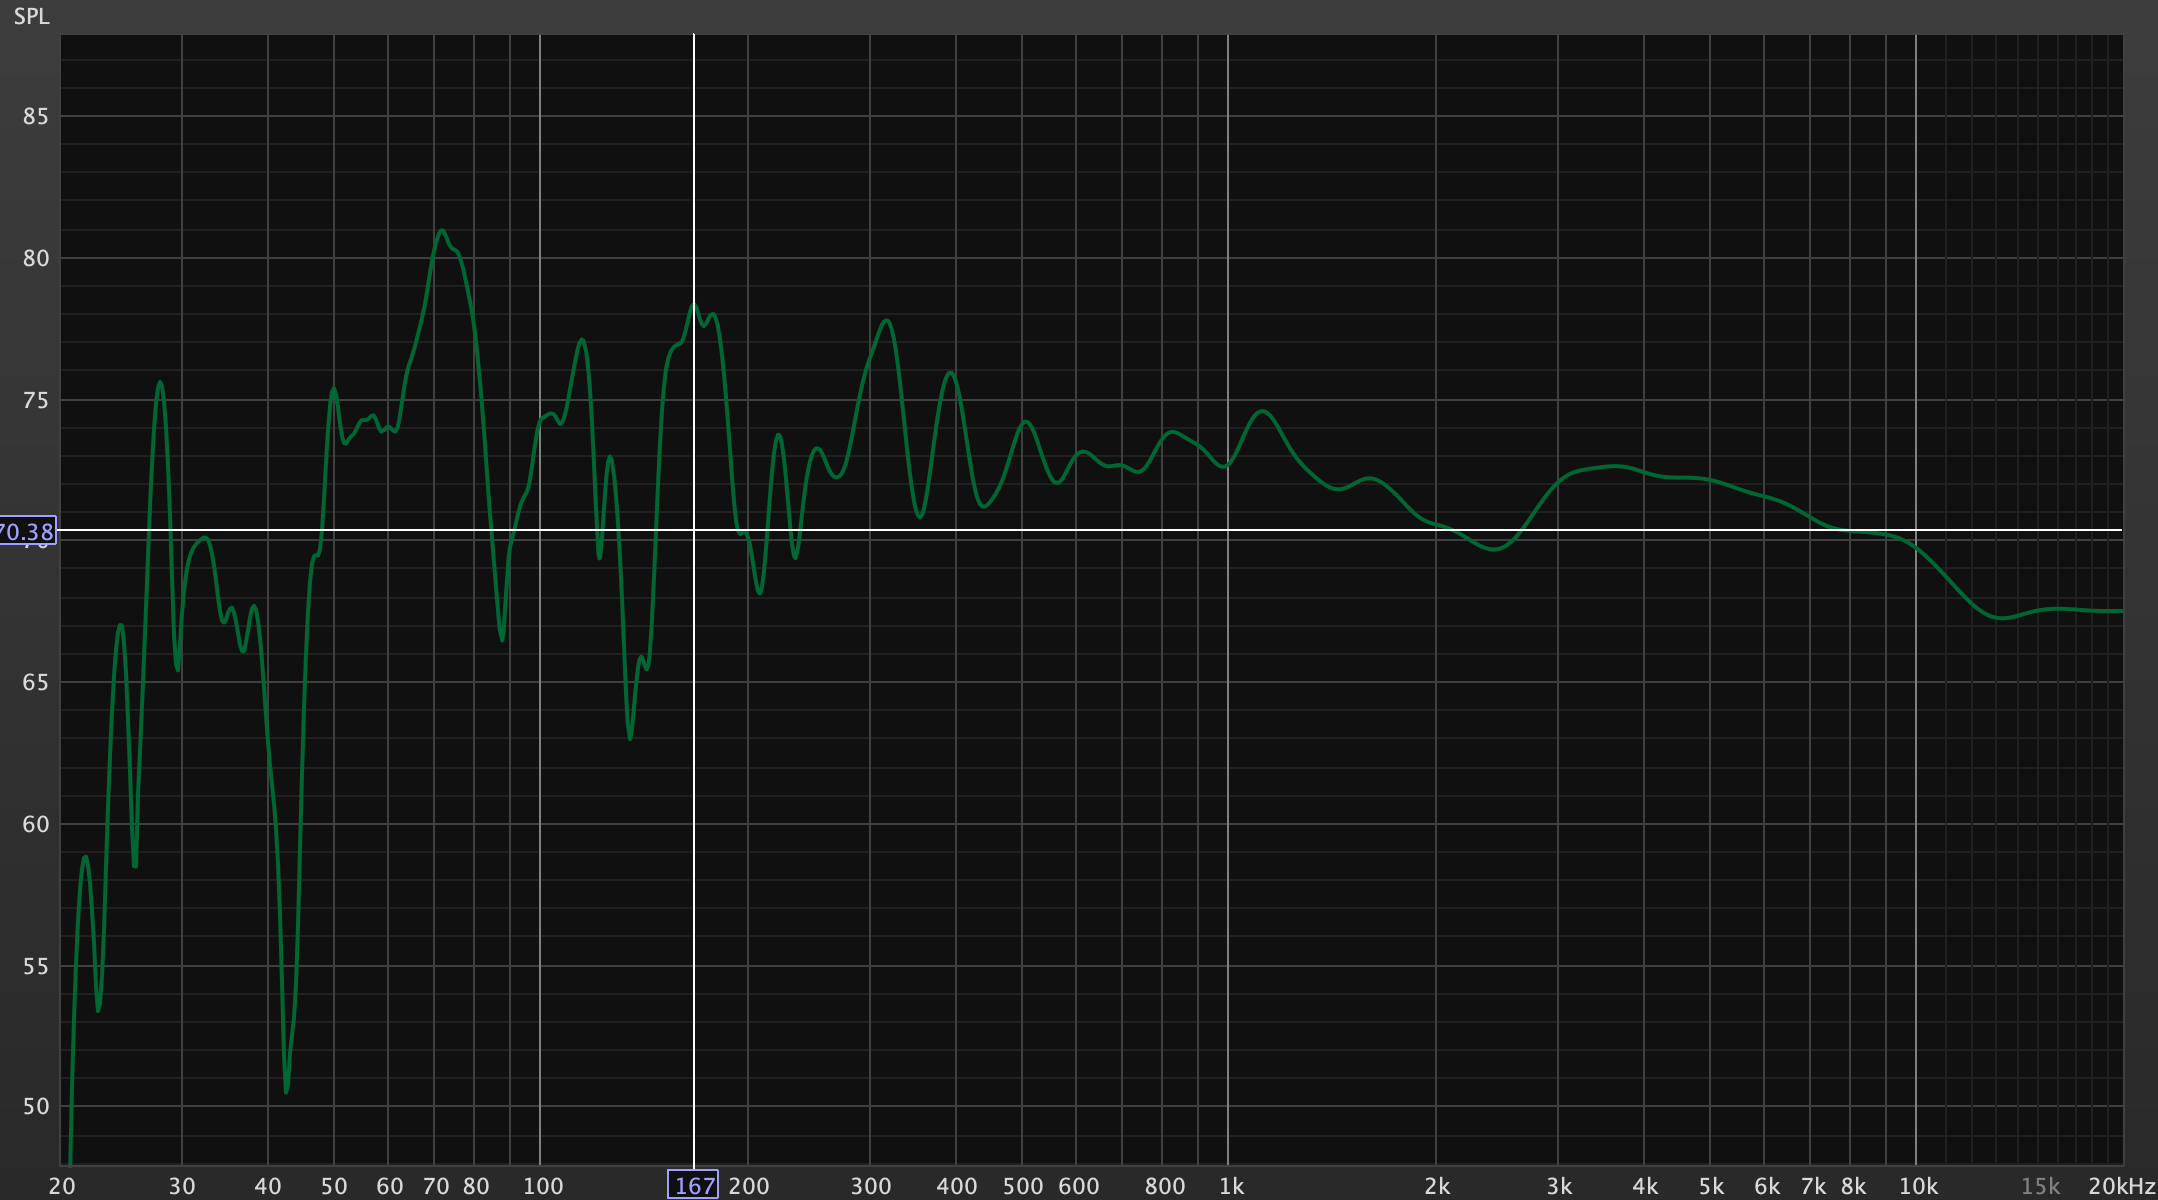Click the 50 dB axis label
Image resolution: width=2158 pixels, height=1200 pixels.
pos(35,1107)
